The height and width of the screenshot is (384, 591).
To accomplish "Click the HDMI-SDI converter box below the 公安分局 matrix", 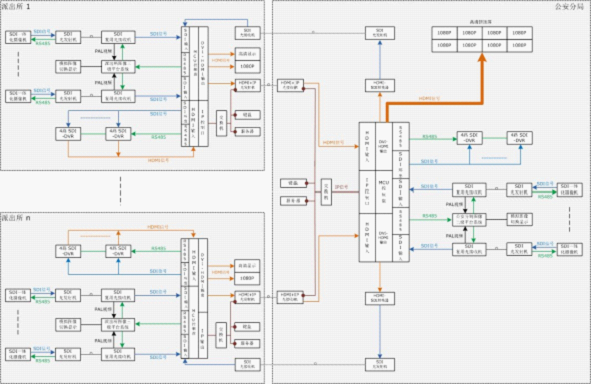I will tap(380, 298).
